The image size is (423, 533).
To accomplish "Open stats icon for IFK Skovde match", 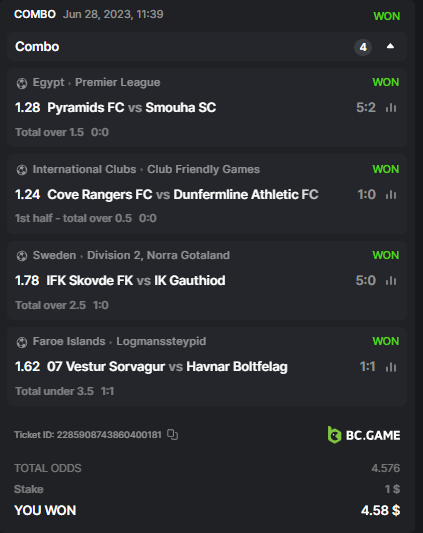I will tap(391, 281).
